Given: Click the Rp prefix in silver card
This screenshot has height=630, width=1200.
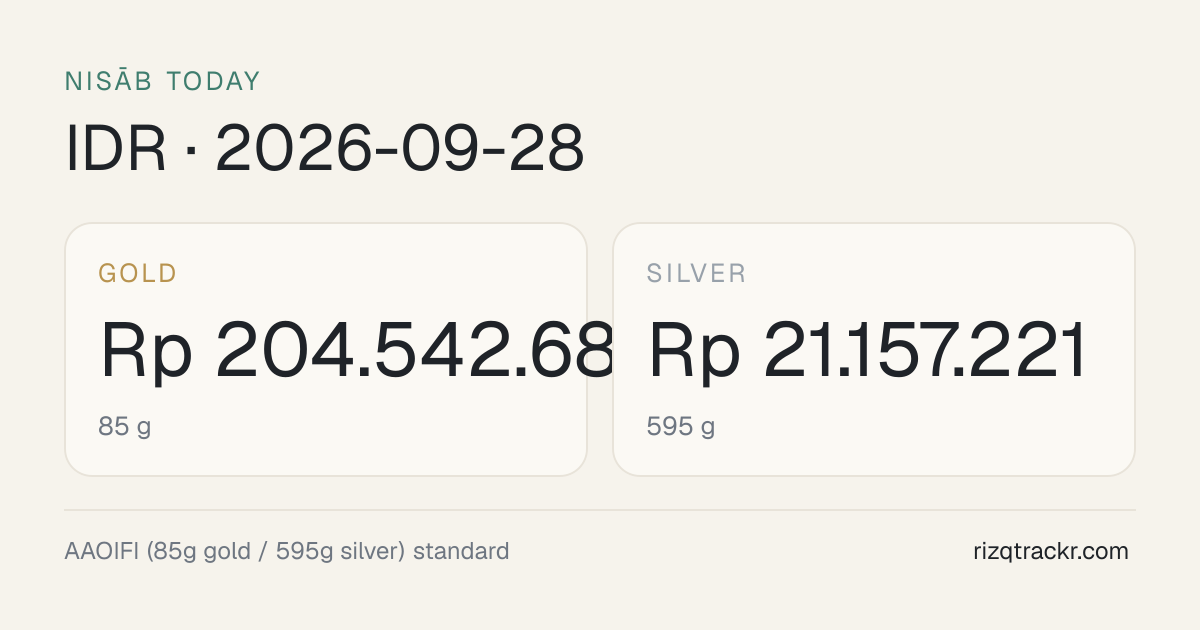Looking at the screenshot, I should [694, 354].
